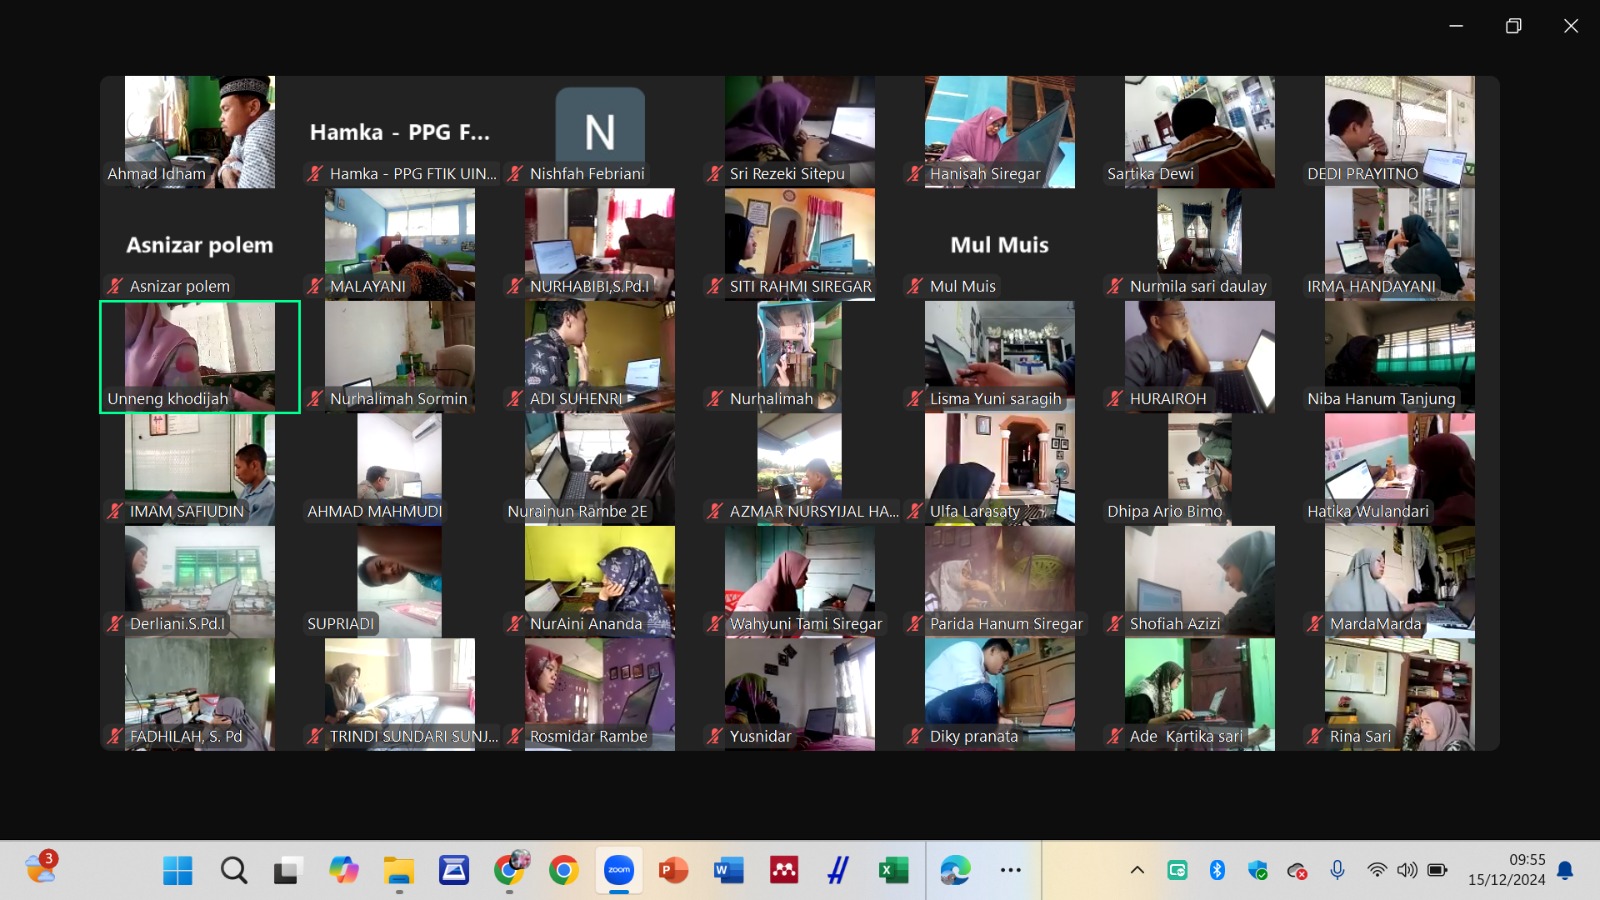Click the name label 'IMAM SAFIUDIN'

[x=187, y=511]
